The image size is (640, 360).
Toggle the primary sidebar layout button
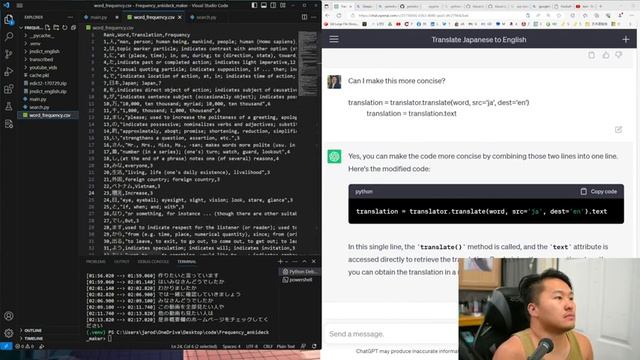[x=254, y=5]
